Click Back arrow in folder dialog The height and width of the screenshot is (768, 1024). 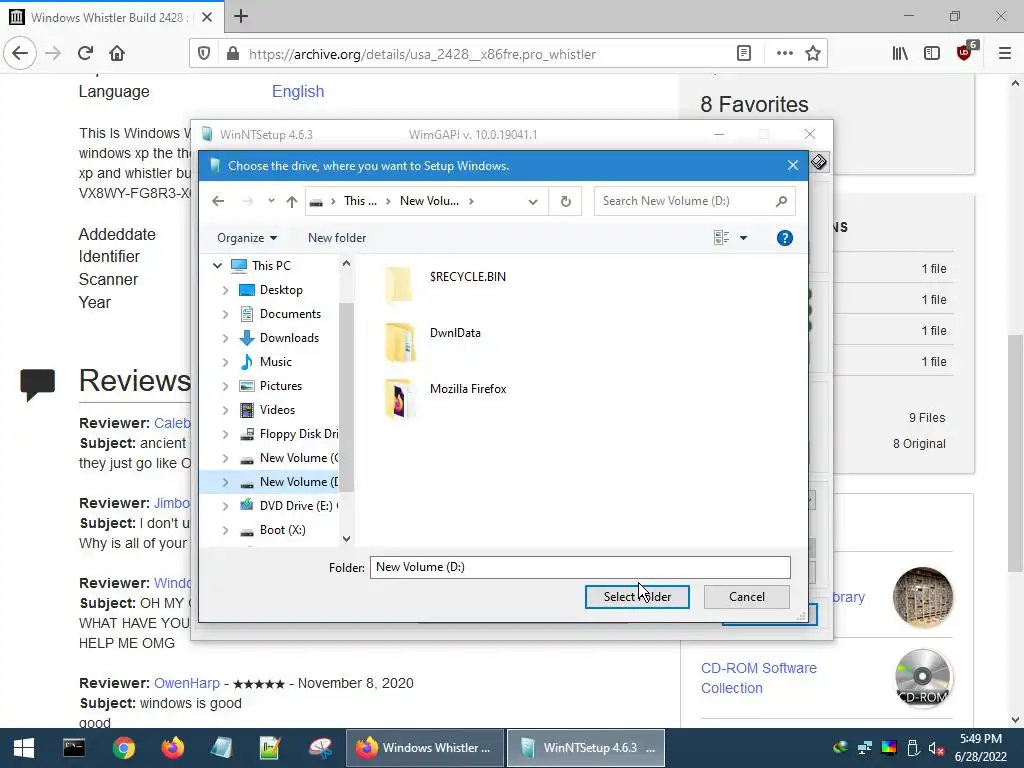point(218,201)
